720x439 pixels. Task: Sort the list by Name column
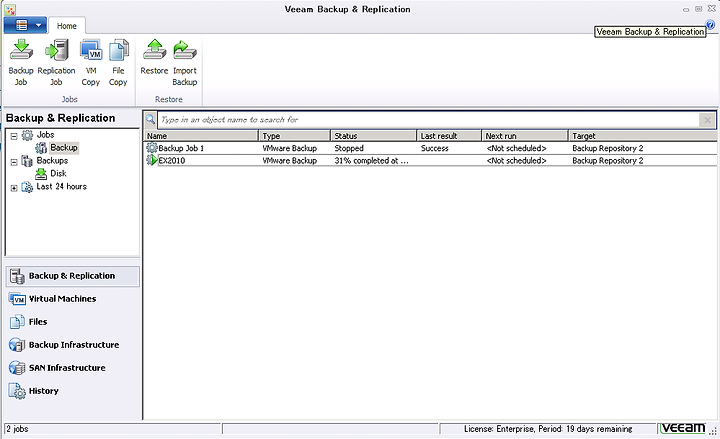point(201,136)
